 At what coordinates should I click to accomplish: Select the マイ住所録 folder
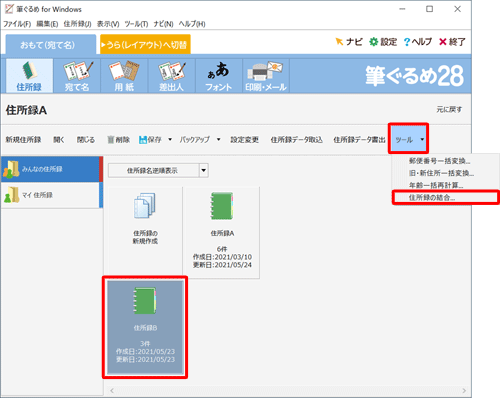tap(51, 195)
